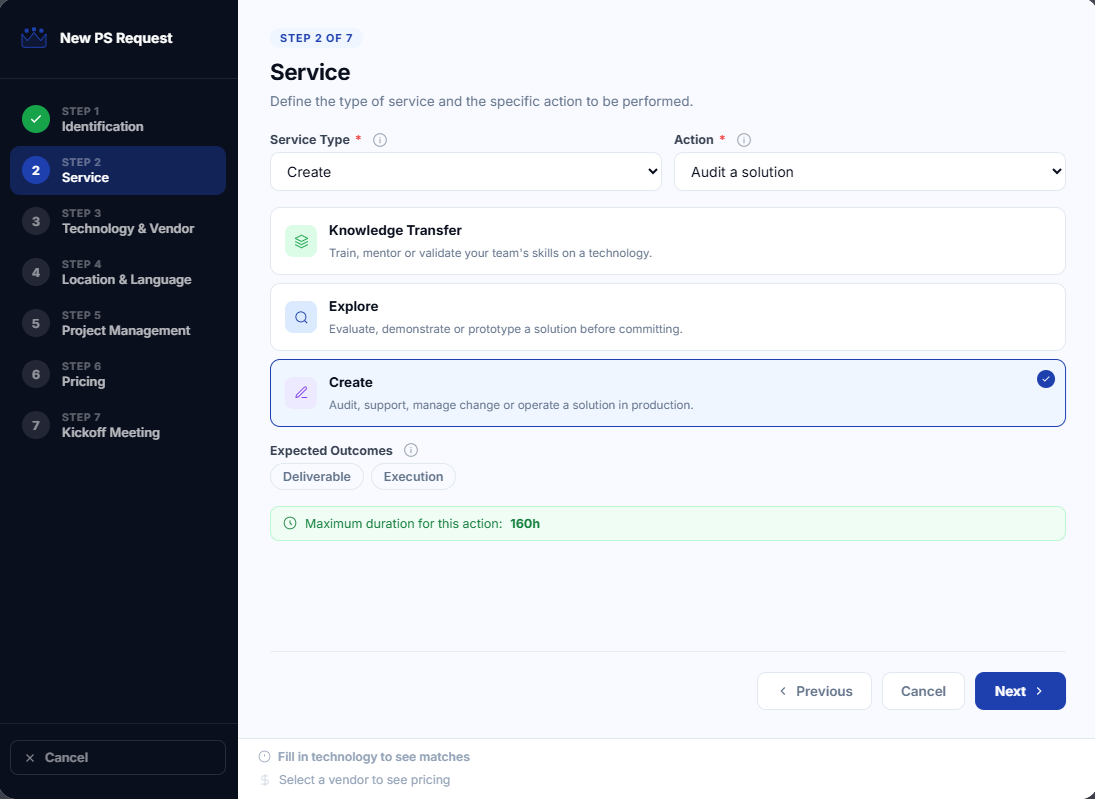Click the Knowledge Transfer card description text
This screenshot has height=799, width=1095.
coord(490,253)
